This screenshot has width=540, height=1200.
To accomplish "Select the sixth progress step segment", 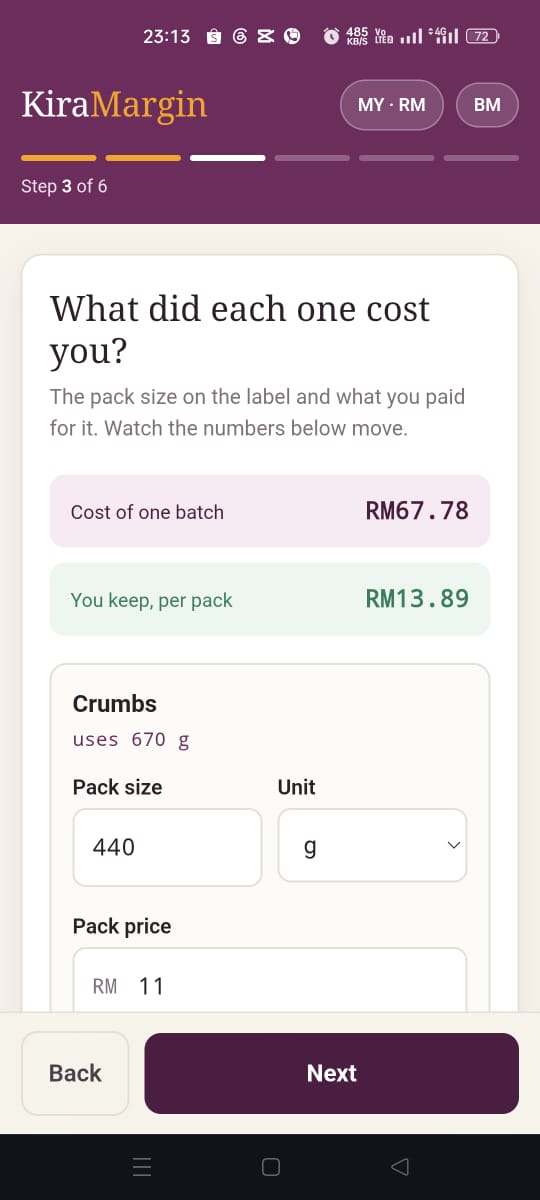I will point(481,157).
